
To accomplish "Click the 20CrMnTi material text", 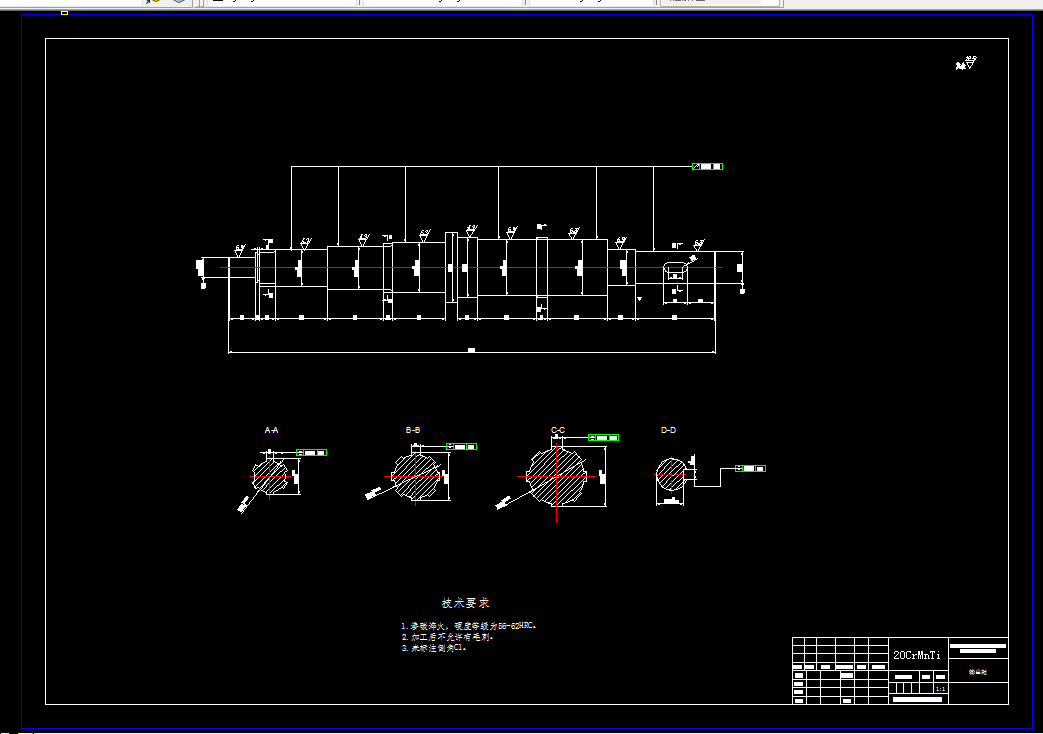I will point(917,655).
